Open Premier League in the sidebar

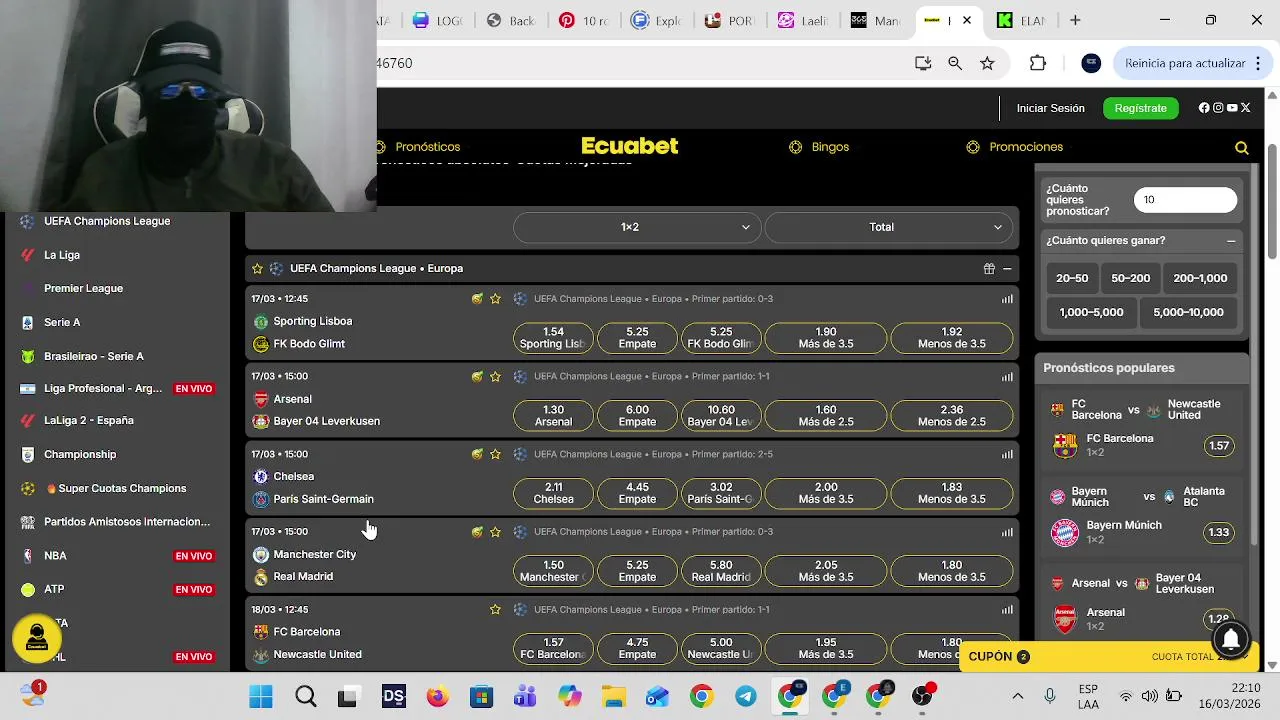[83, 288]
